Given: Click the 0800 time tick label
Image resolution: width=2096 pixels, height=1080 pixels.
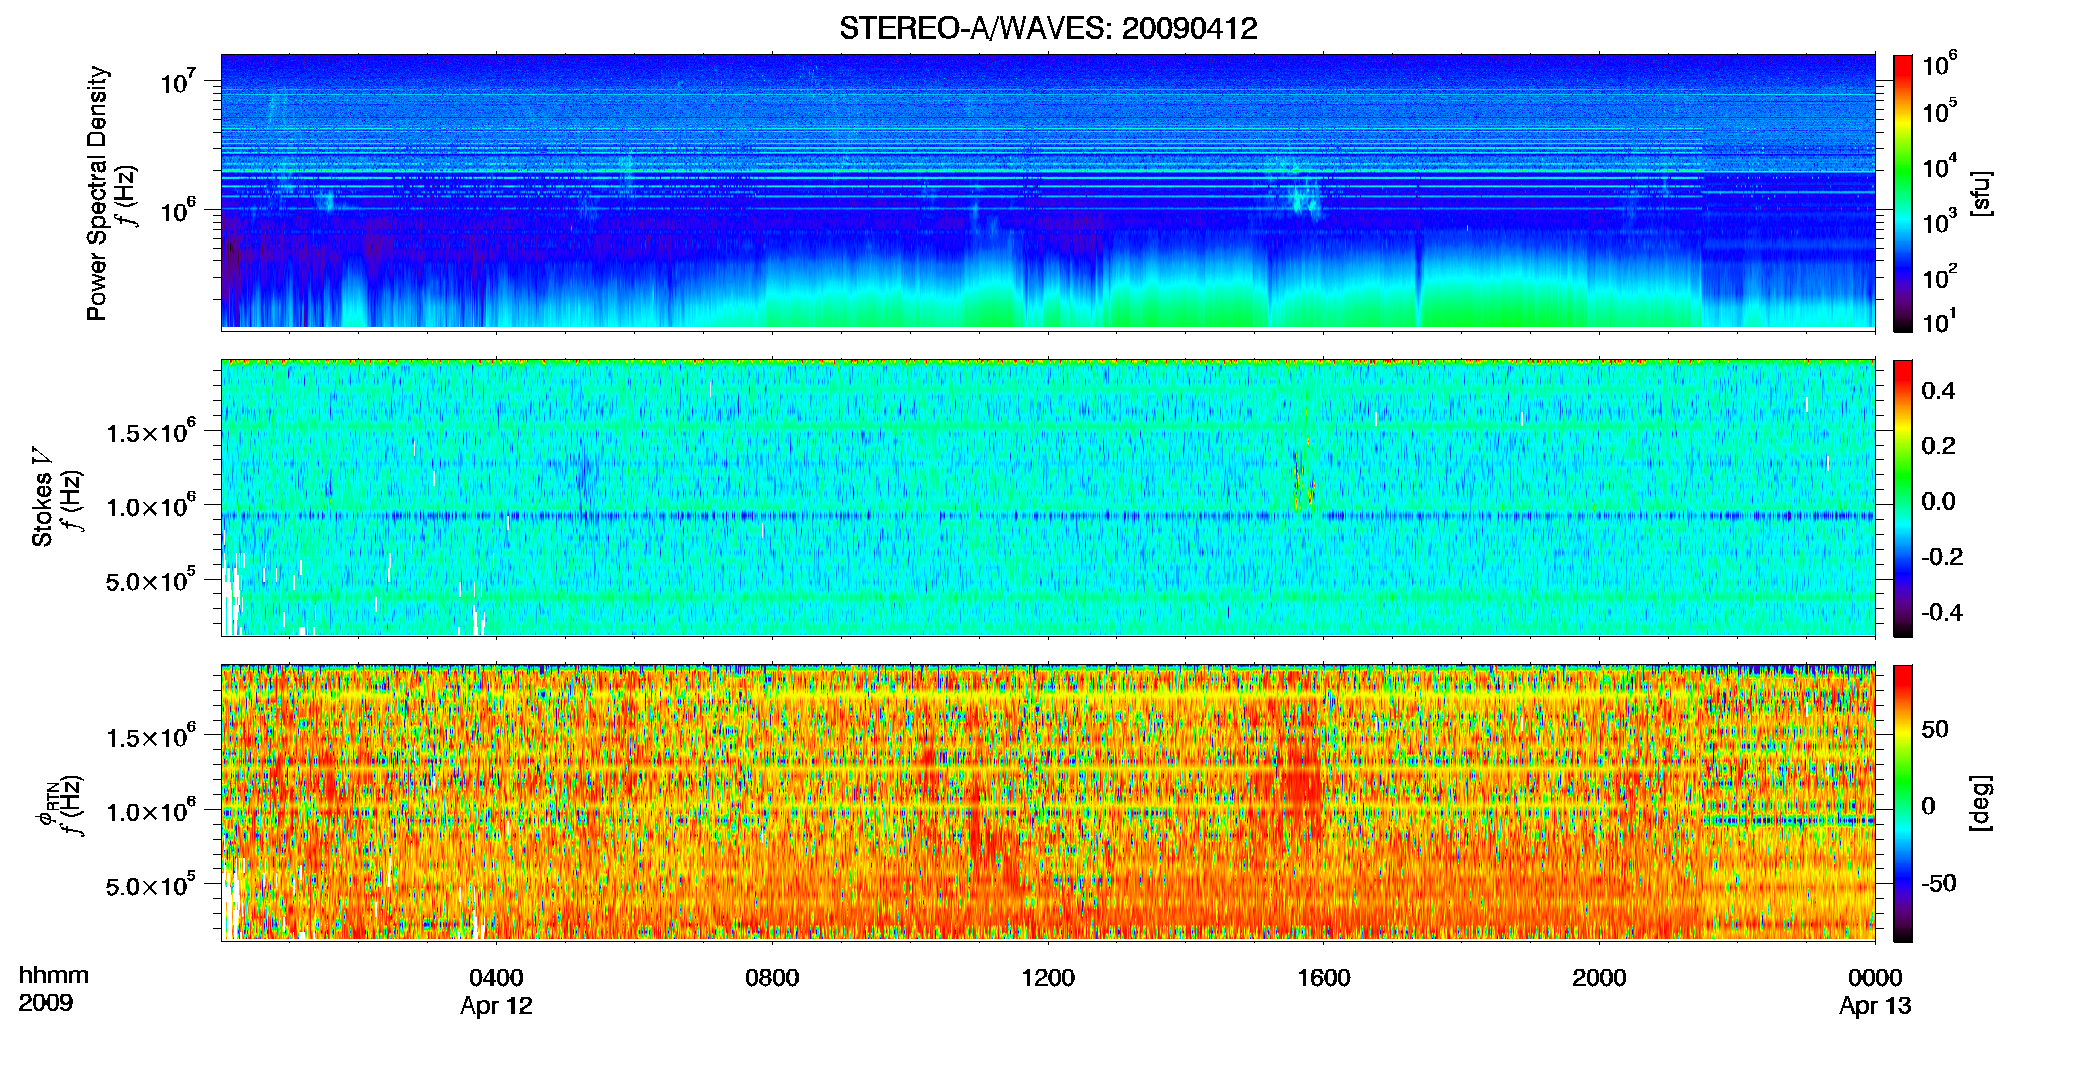Looking at the screenshot, I should pos(772,977).
